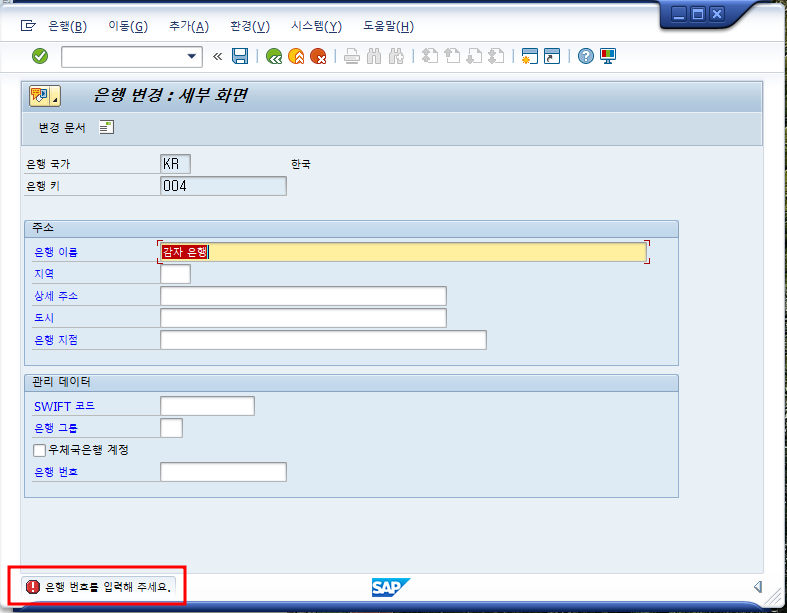This screenshot has height=613, width=787.
Task: Open the window system menu icon
Action: click(x=28, y=26)
